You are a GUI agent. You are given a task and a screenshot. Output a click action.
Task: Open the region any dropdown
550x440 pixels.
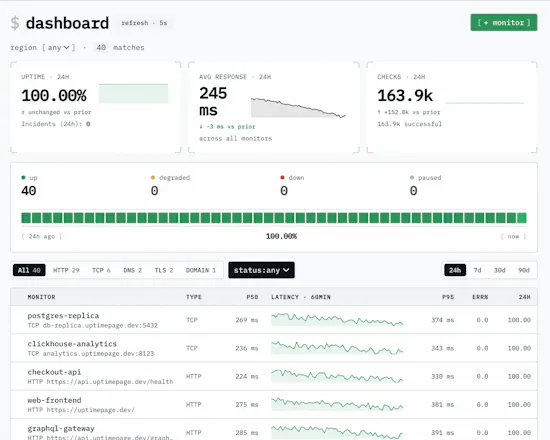59,47
